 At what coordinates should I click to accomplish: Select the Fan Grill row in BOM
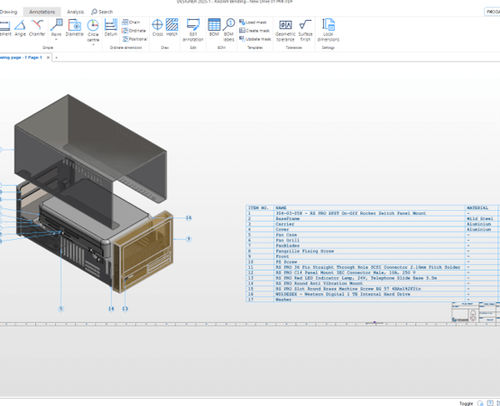click(x=372, y=240)
